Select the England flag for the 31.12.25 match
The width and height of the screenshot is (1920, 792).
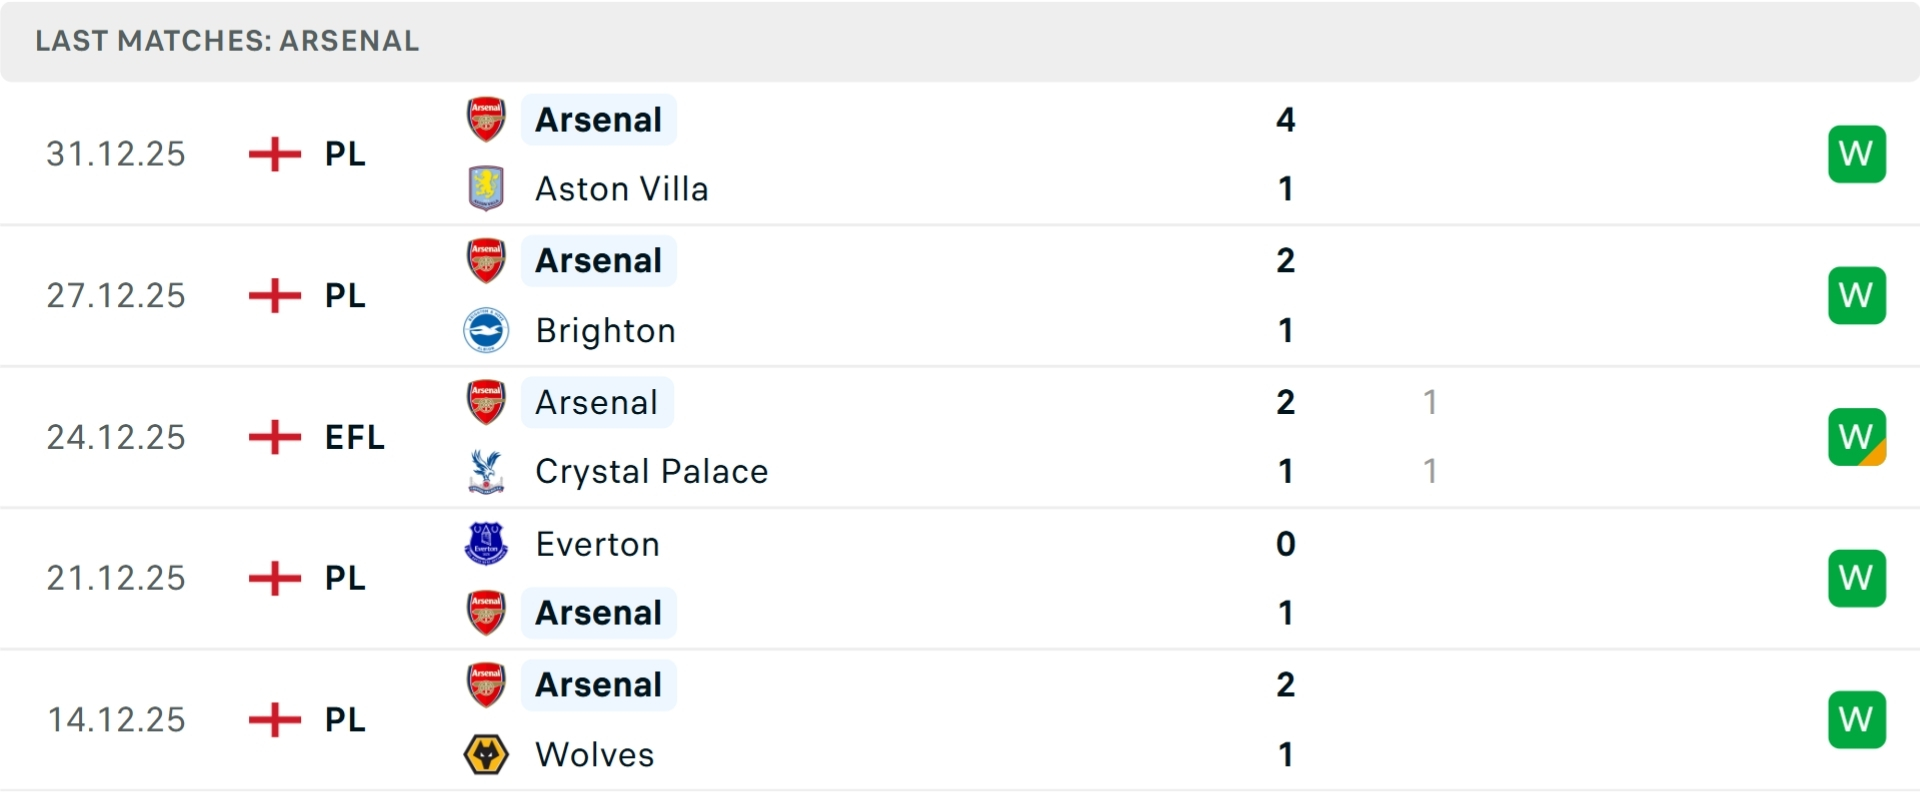coord(273,154)
